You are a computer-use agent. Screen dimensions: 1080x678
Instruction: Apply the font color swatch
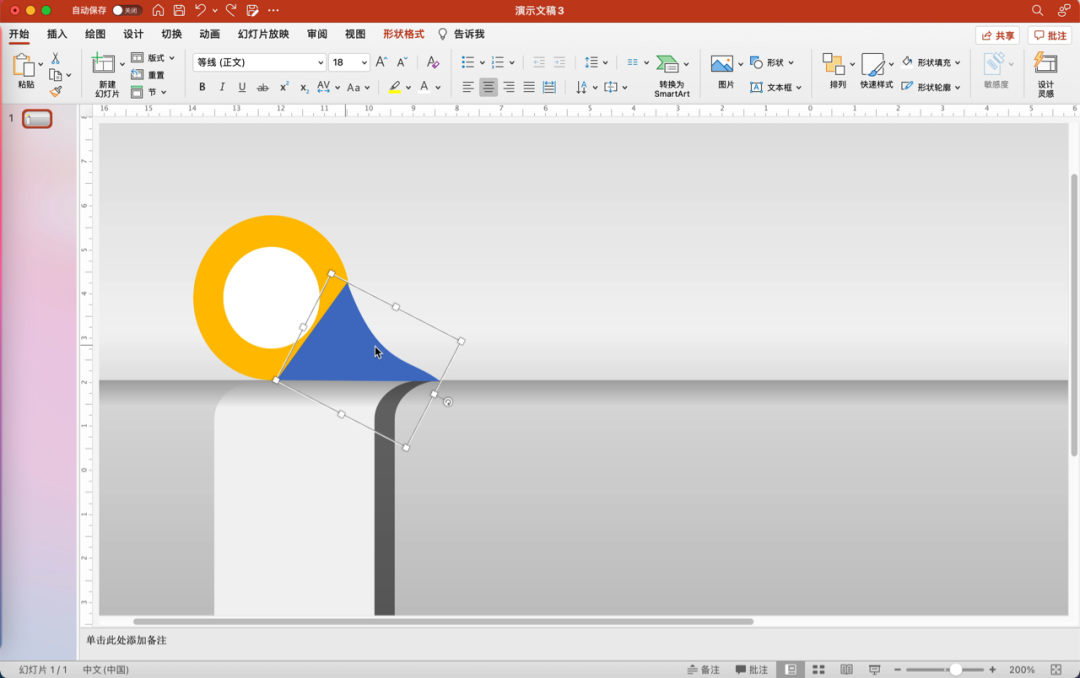click(424, 88)
